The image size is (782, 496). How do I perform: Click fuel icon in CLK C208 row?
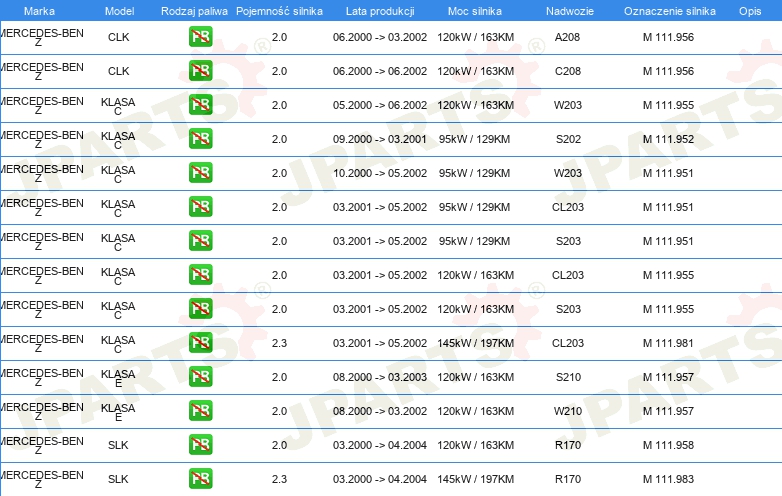tap(200, 71)
